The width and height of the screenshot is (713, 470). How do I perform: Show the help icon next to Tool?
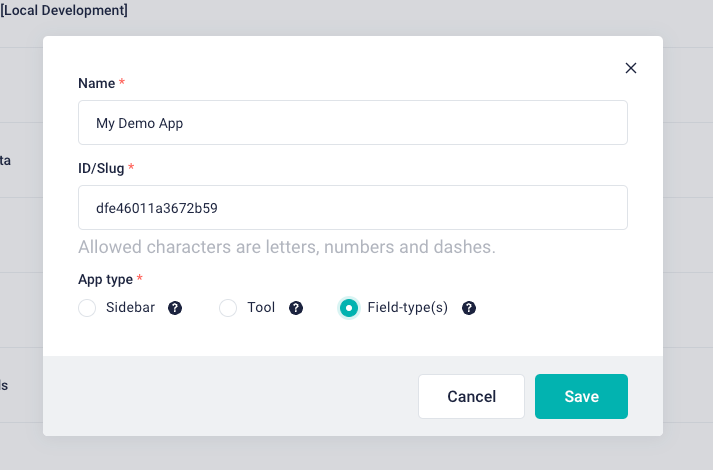[296, 308]
